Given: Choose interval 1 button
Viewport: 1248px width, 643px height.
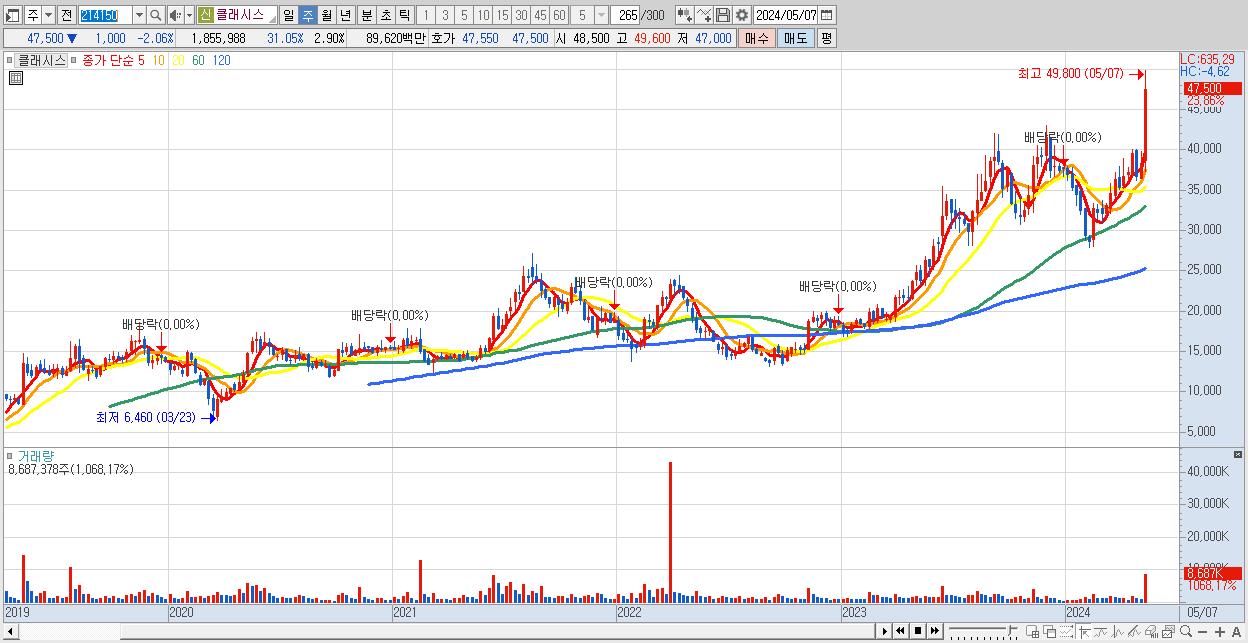Looking at the screenshot, I should coord(426,15).
